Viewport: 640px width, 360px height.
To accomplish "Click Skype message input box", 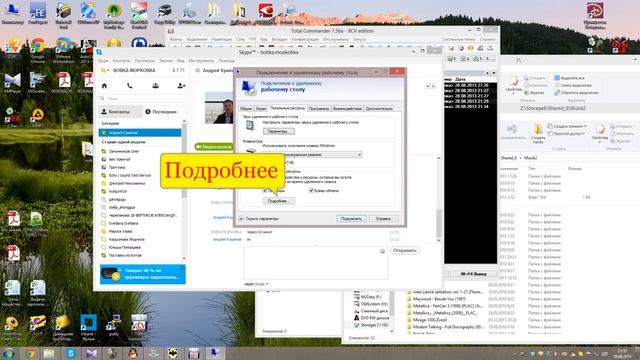I will [x=316, y=262].
